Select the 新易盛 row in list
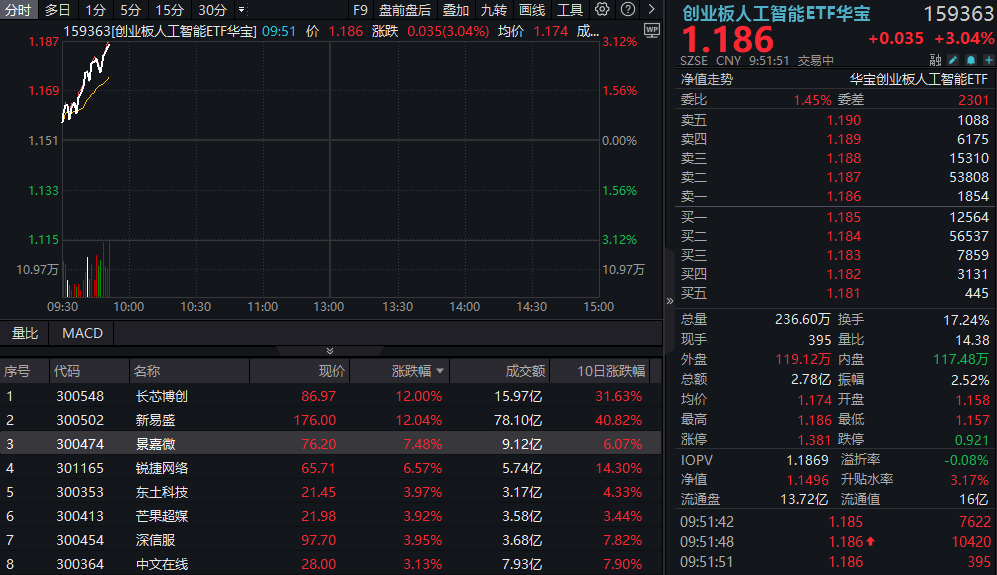The height and width of the screenshot is (575, 997). tap(155, 420)
